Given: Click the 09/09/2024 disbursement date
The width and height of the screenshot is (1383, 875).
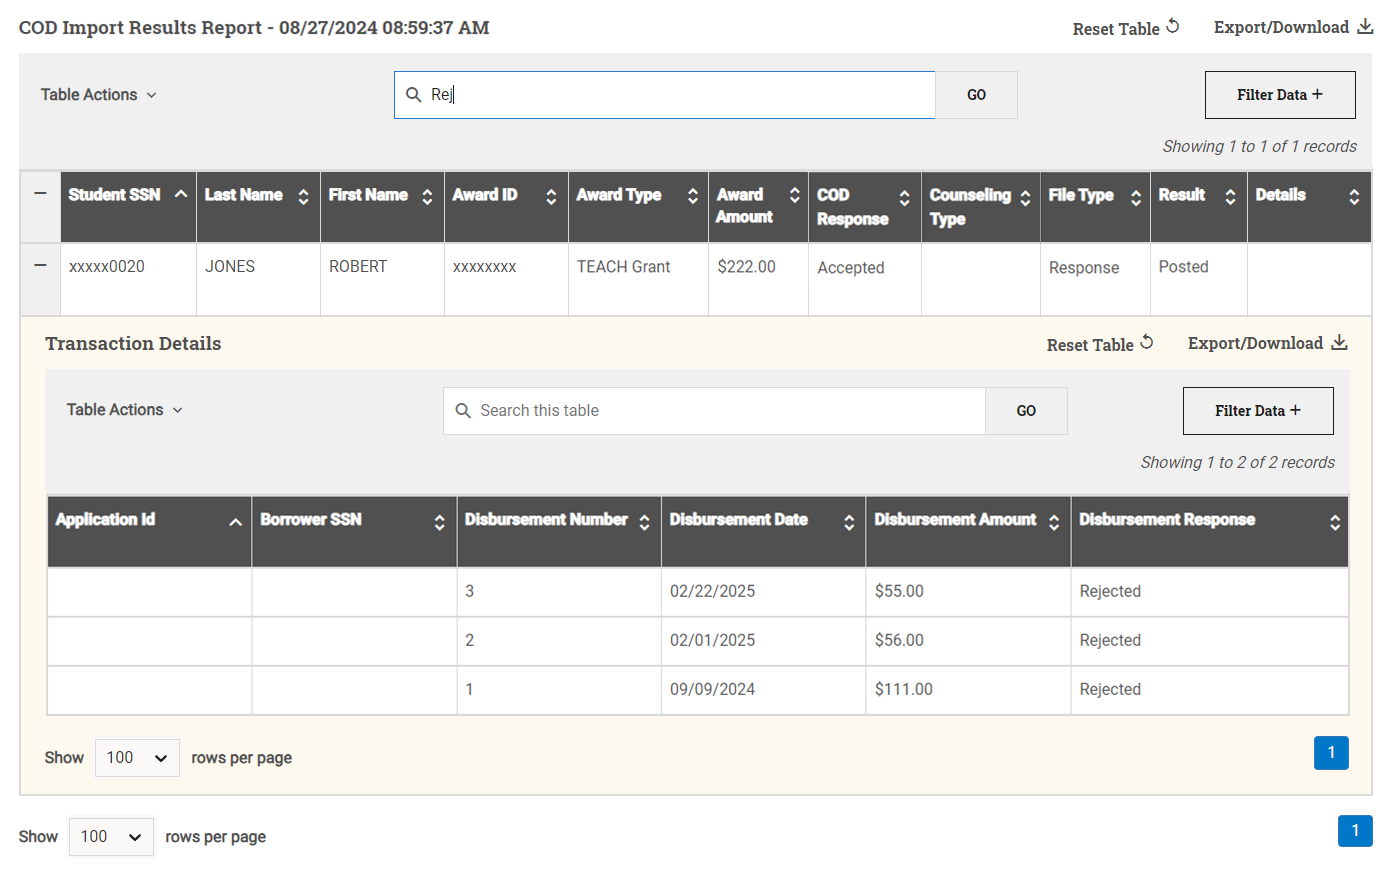Looking at the screenshot, I should [712, 689].
